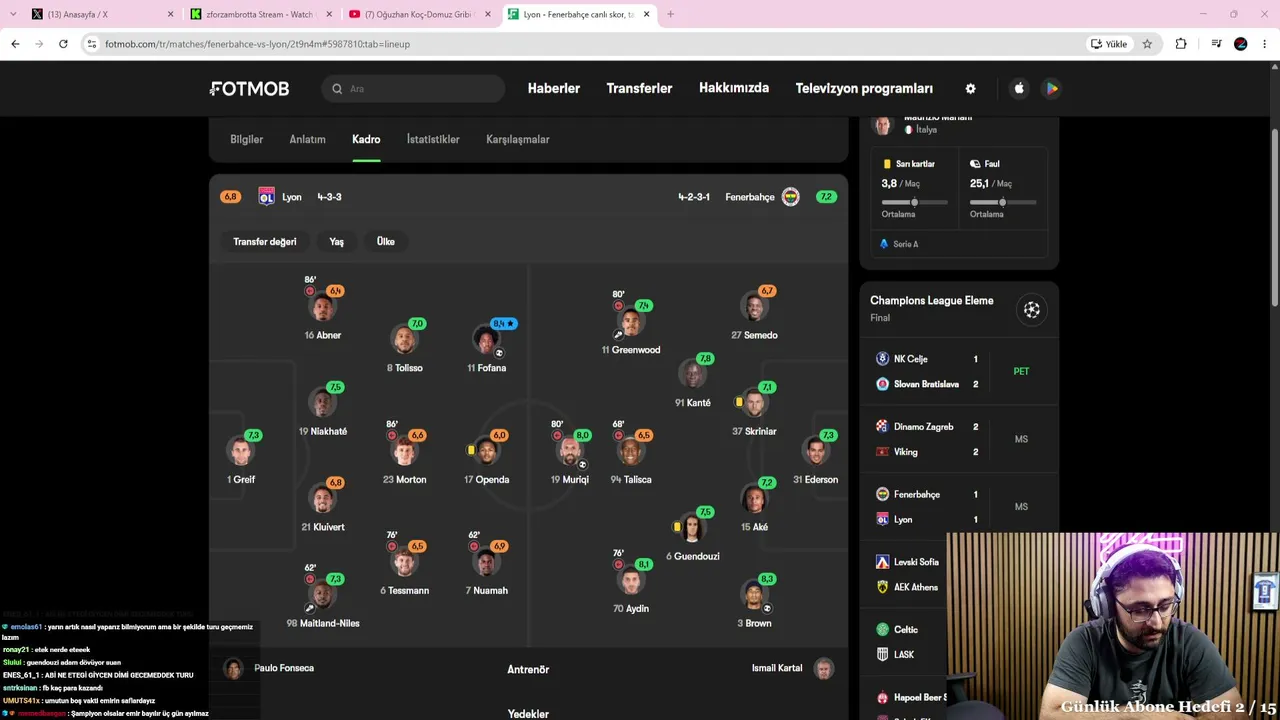Switch to the Bilgiler tab
The image size is (1280, 720).
[247, 139]
